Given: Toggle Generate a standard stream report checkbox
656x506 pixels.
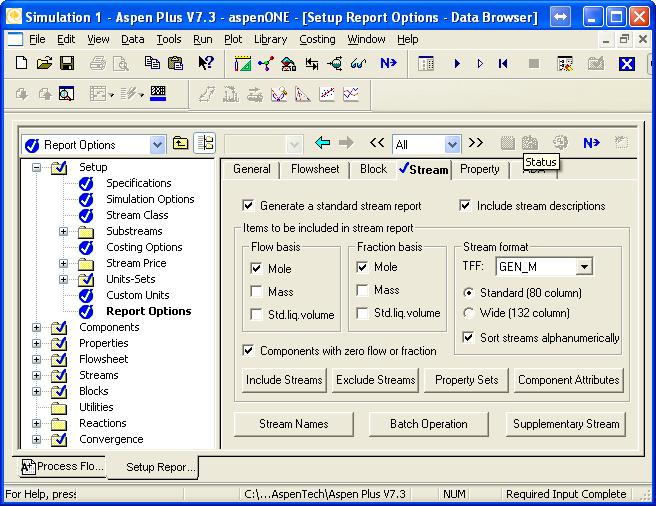Looking at the screenshot, I should pos(248,205).
